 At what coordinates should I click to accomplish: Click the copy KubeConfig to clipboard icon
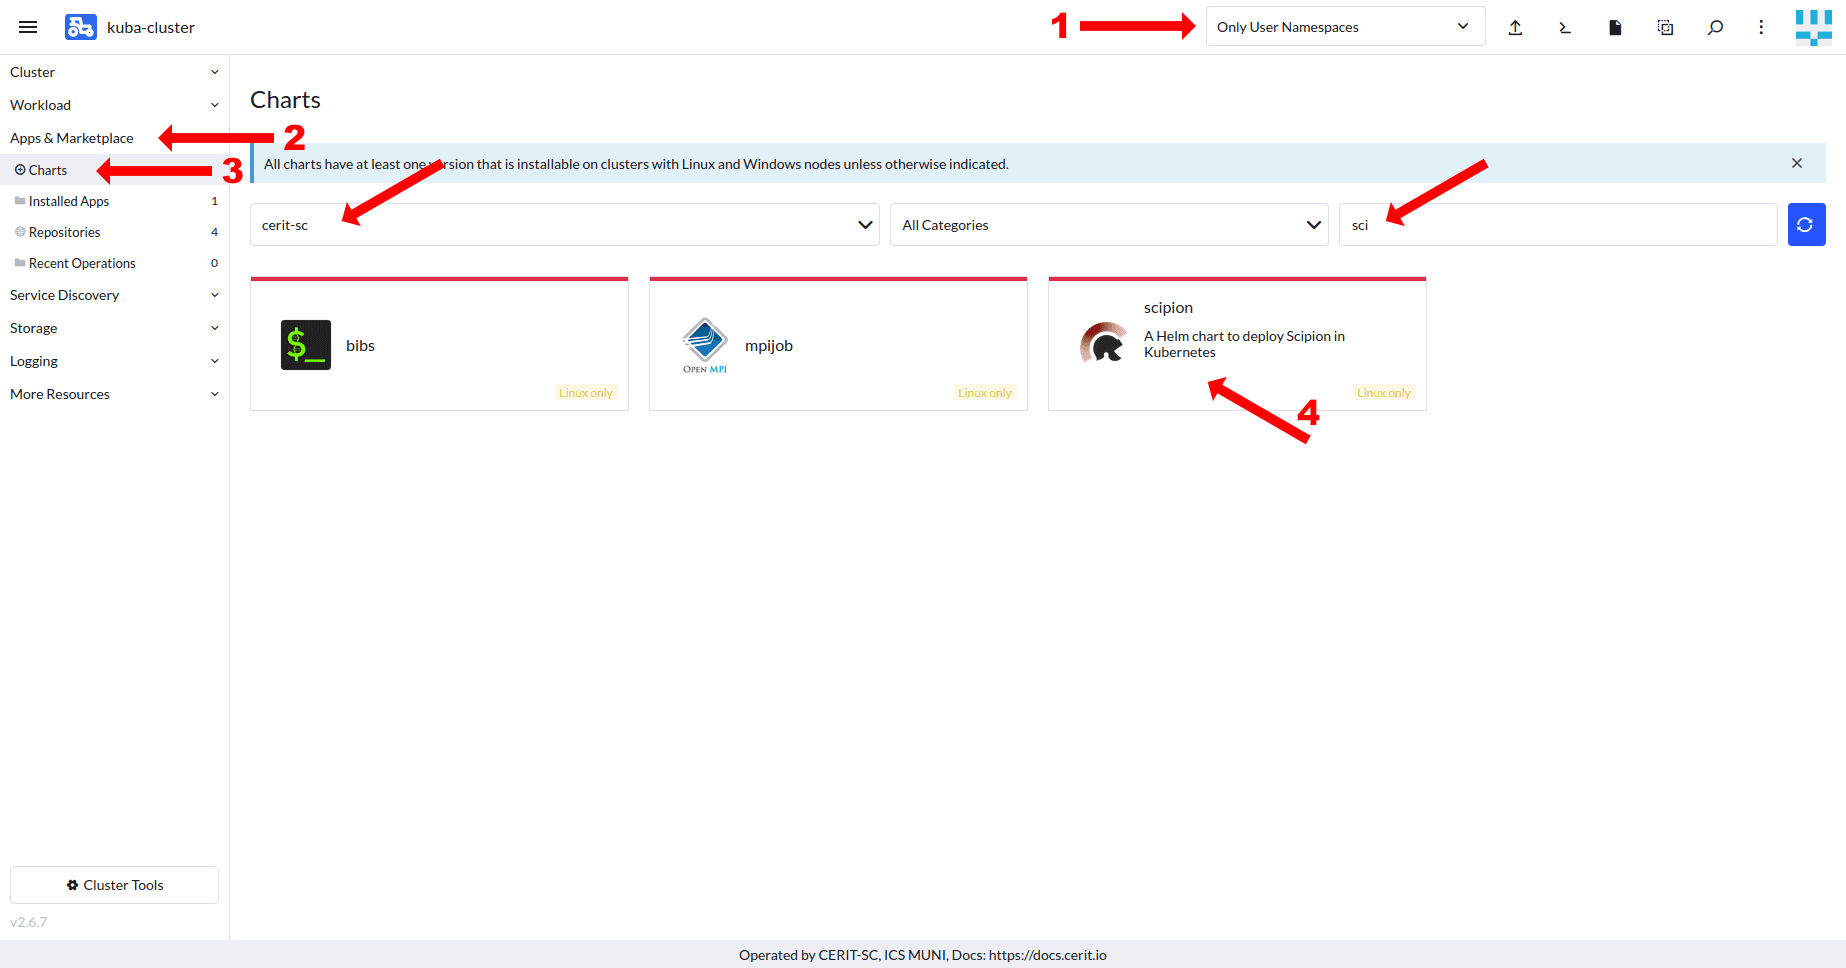point(1665,28)
